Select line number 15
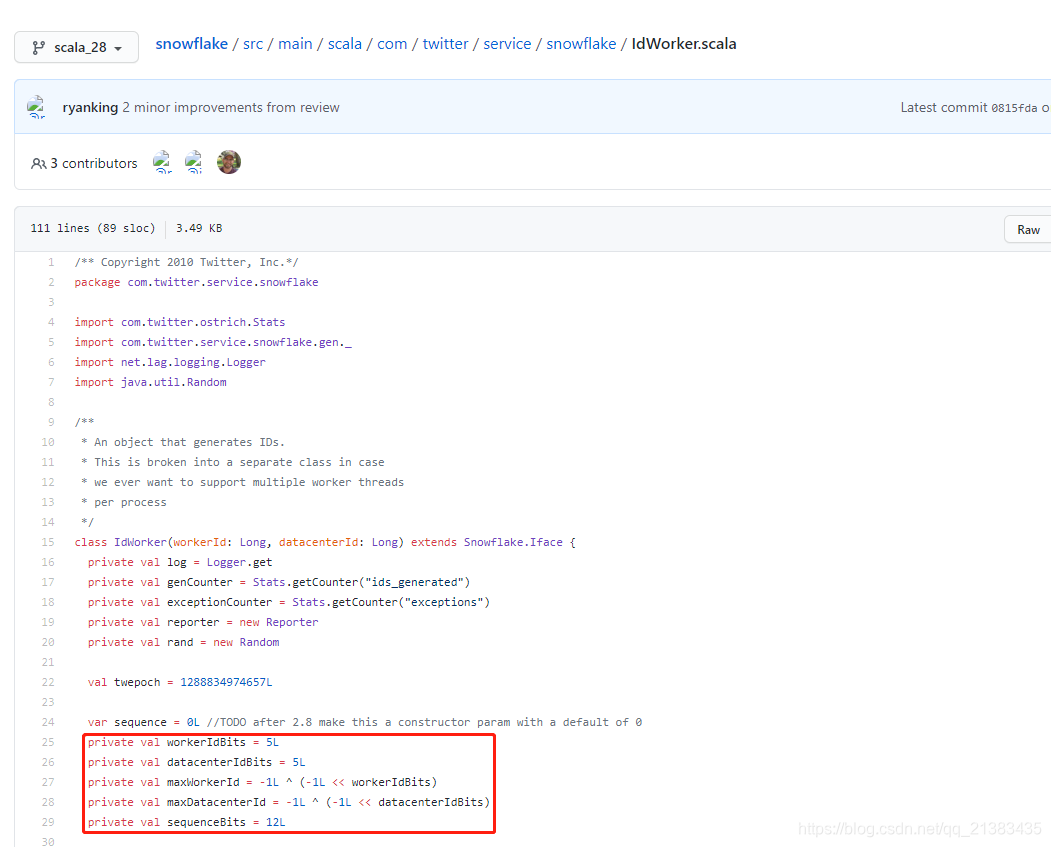The height and width of the screenshot is (847, 1051). (48, 542)
